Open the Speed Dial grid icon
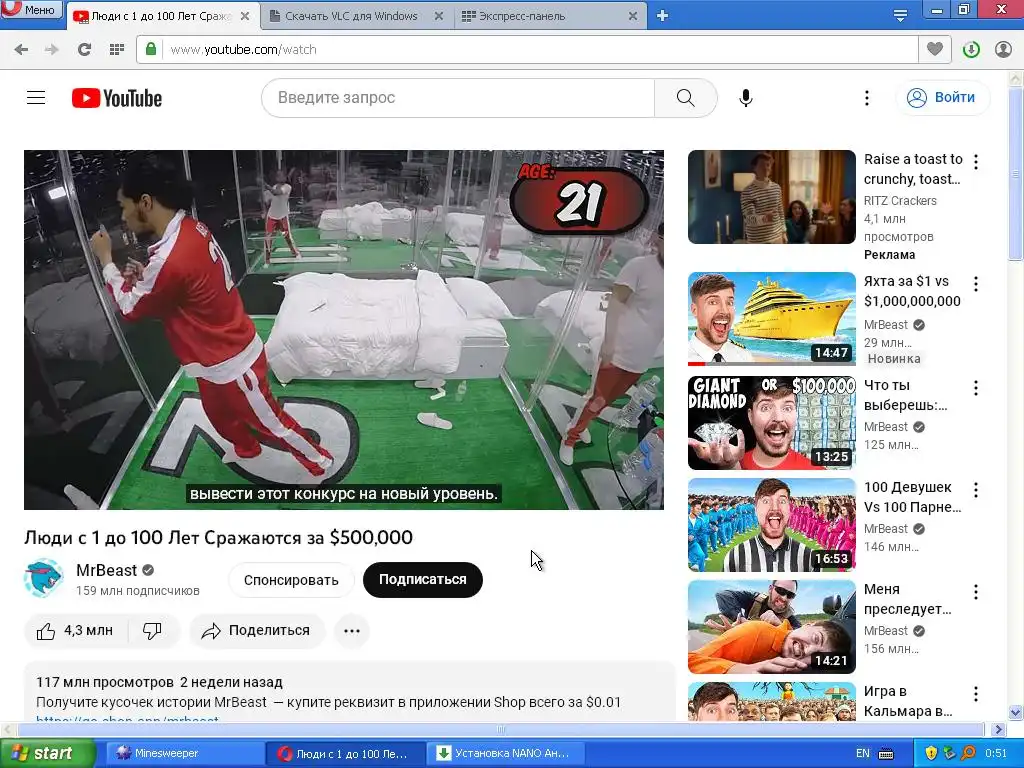Screen dimensions: 1024x768 117,50
